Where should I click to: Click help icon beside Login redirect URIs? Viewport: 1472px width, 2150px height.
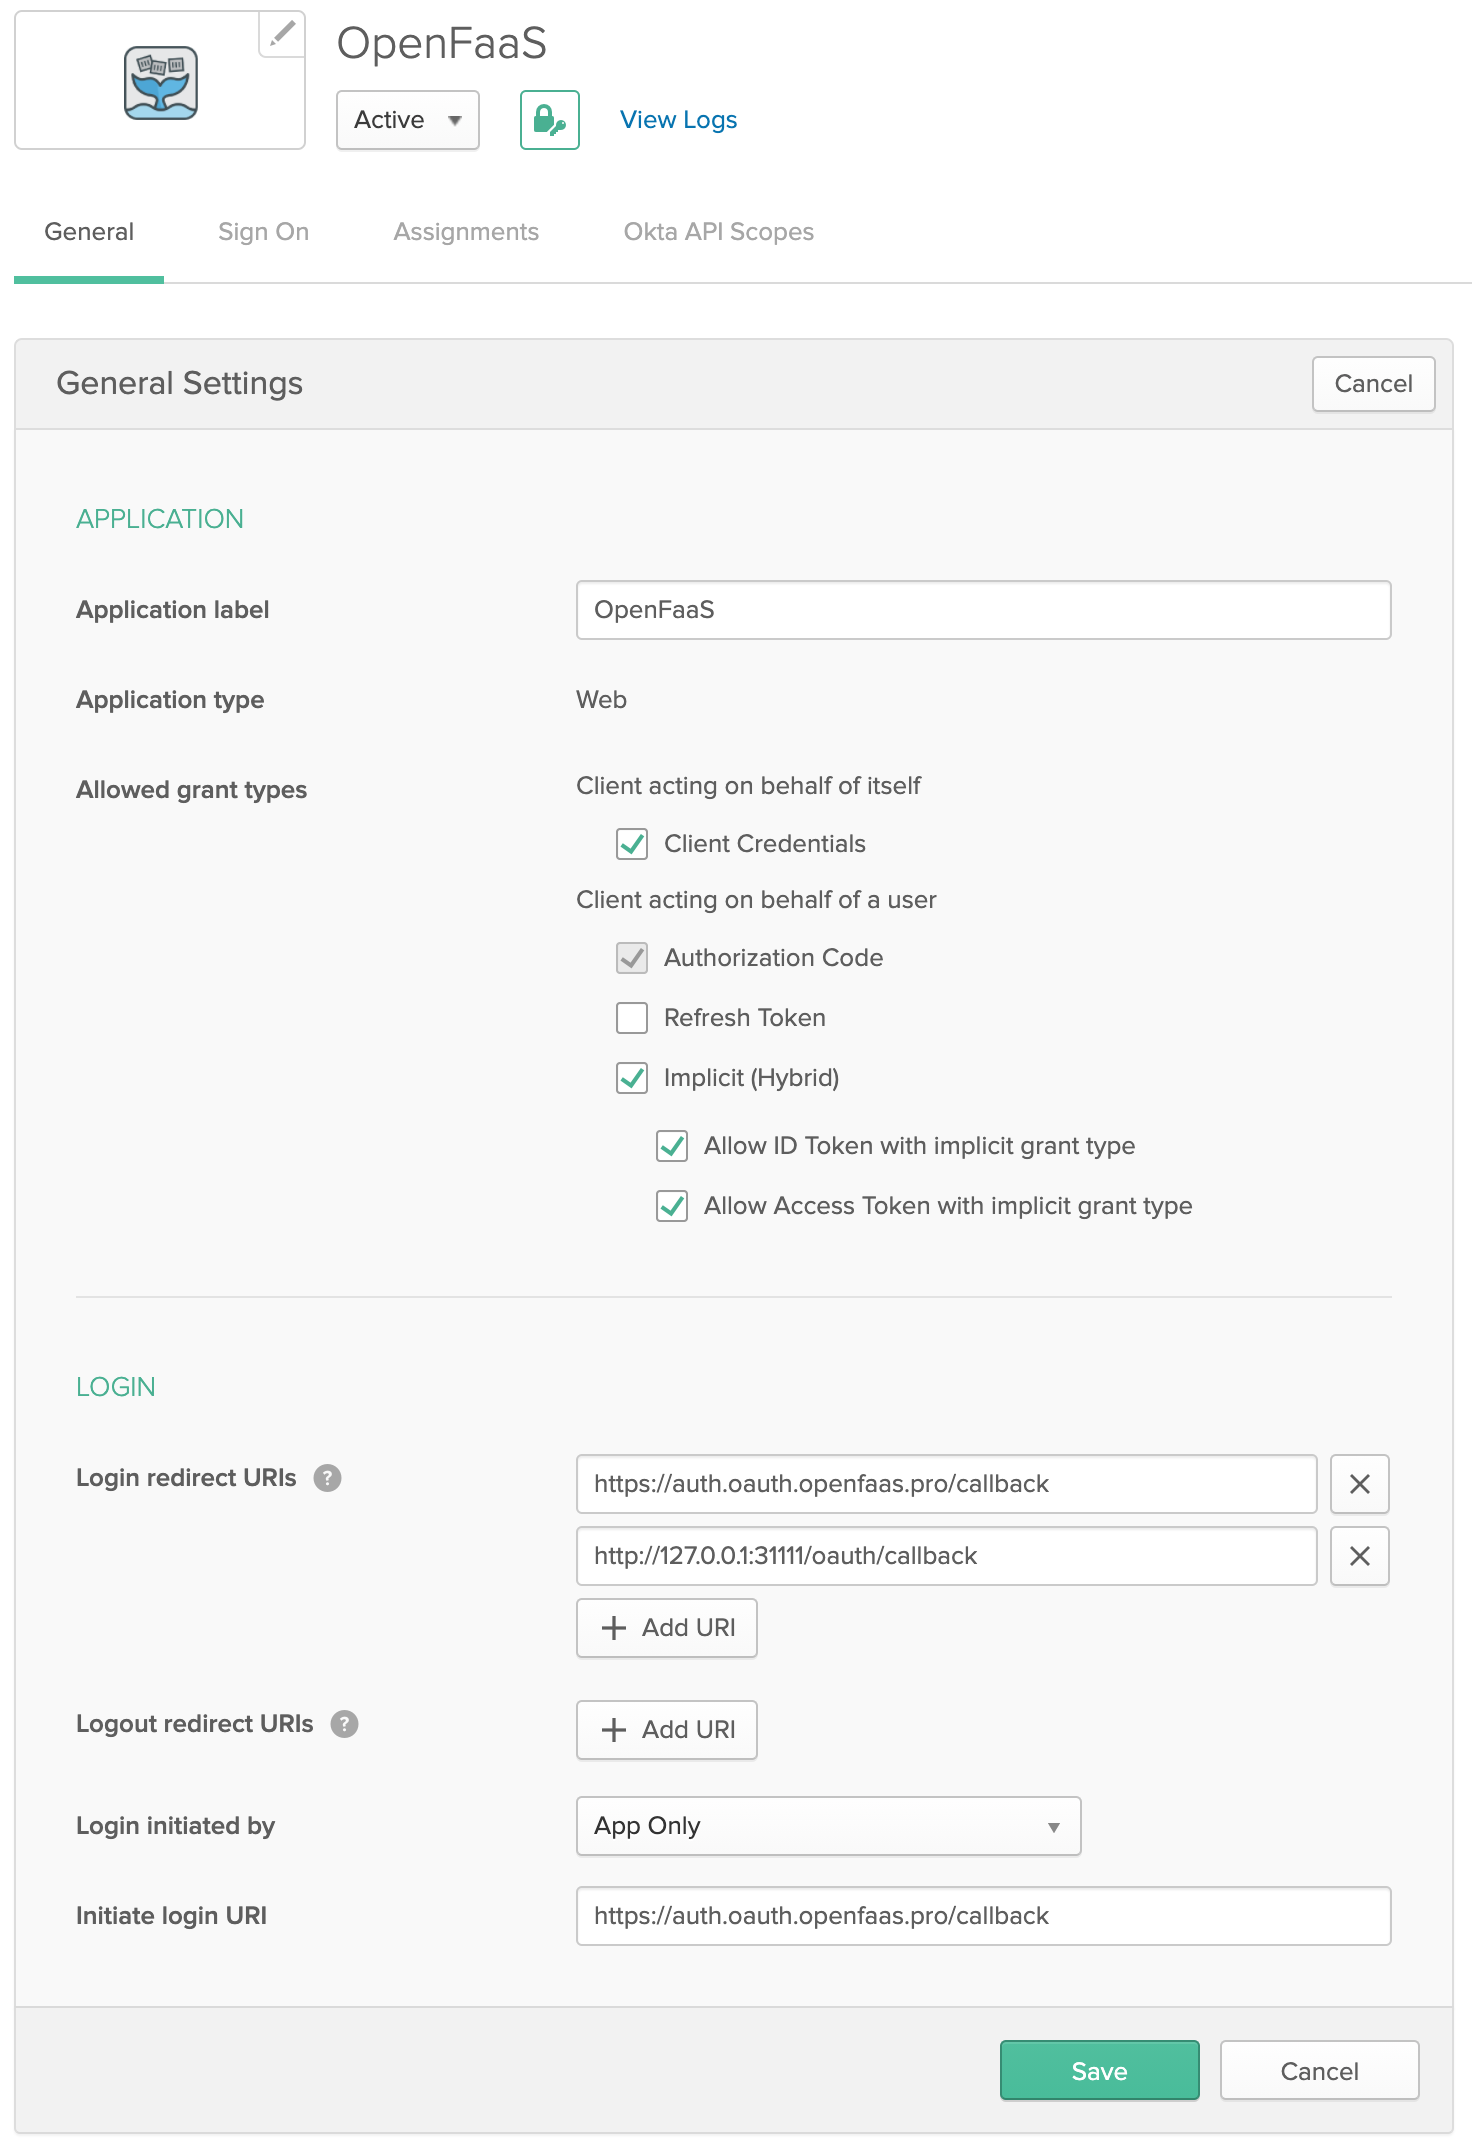coord(327,1478)
